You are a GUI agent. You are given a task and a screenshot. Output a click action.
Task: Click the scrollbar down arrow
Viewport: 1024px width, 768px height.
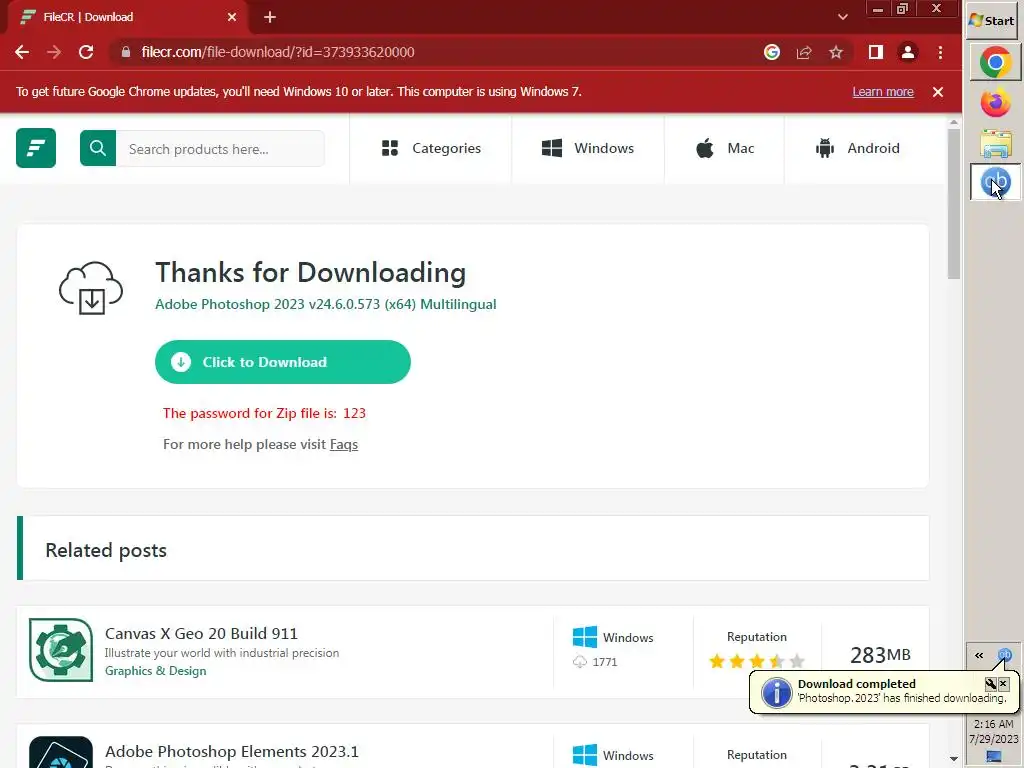coord(953,759)
